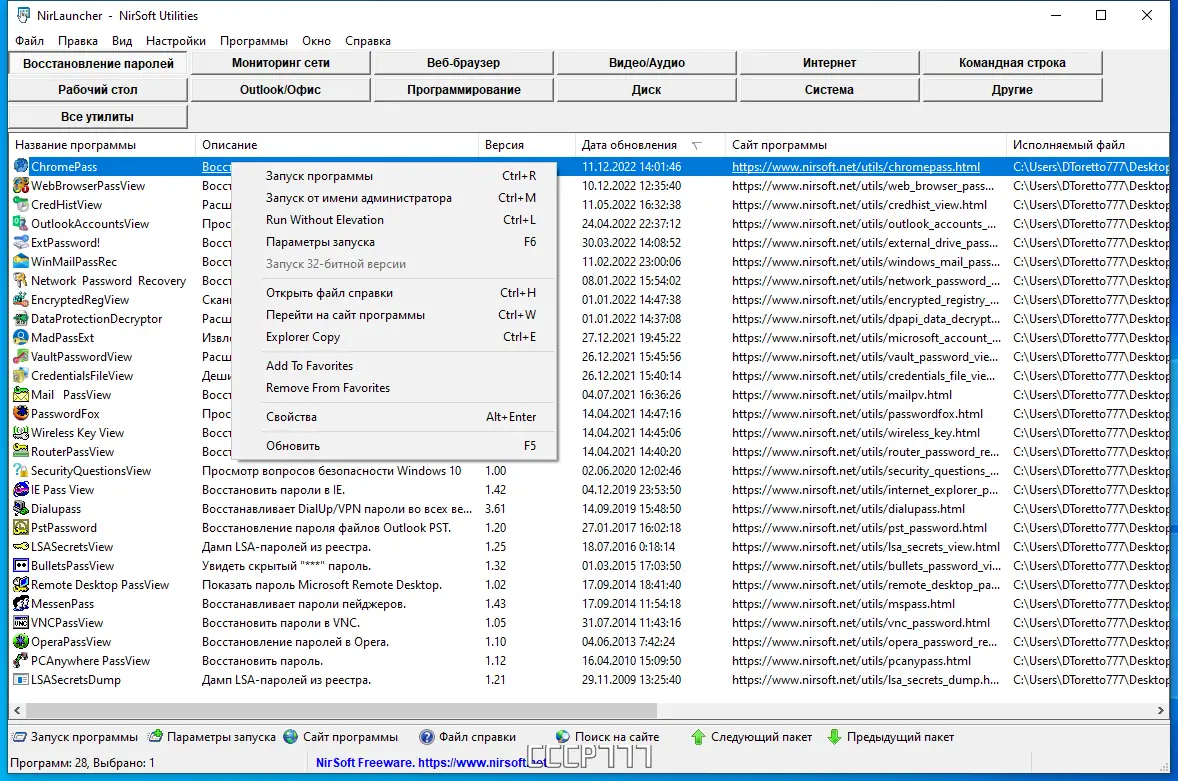Click the EncryptedRegView icon
1178x781 pixels.
[x=21, y=300]
